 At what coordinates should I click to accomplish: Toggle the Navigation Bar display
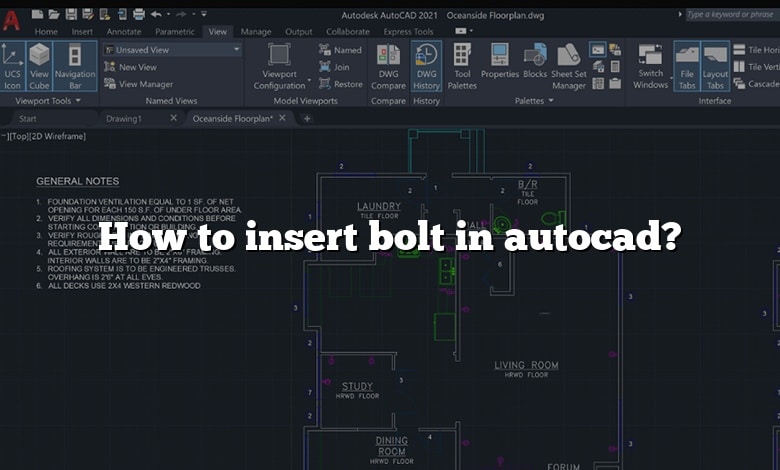tap(75, 66)
